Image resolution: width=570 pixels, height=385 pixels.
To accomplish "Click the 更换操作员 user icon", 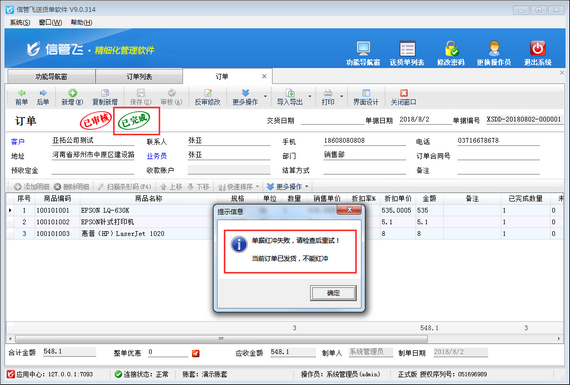I will [494, 48].
